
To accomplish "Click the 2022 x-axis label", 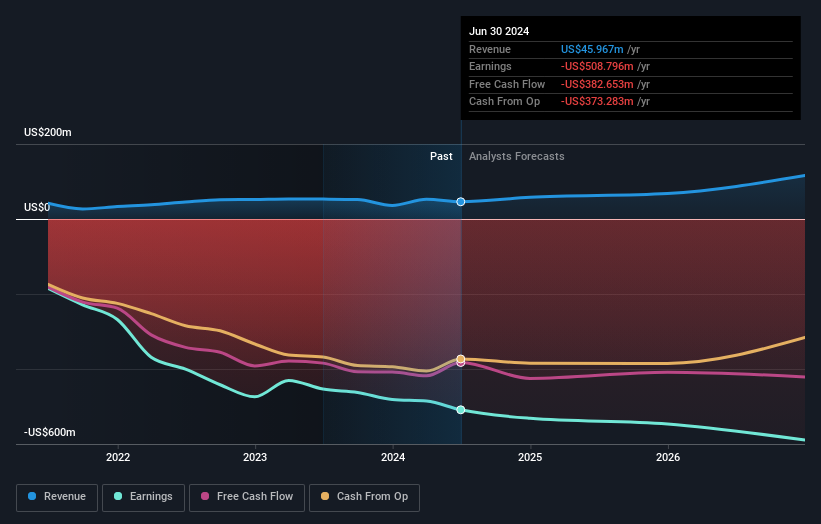I will click(x=118, y=457).
